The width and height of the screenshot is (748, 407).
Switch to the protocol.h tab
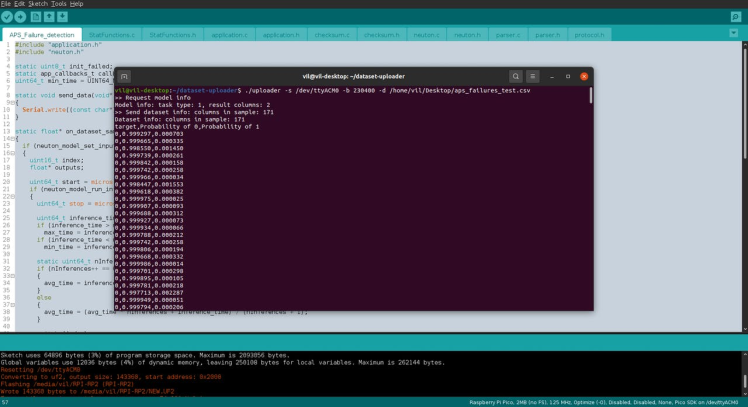tap(588, 35)
